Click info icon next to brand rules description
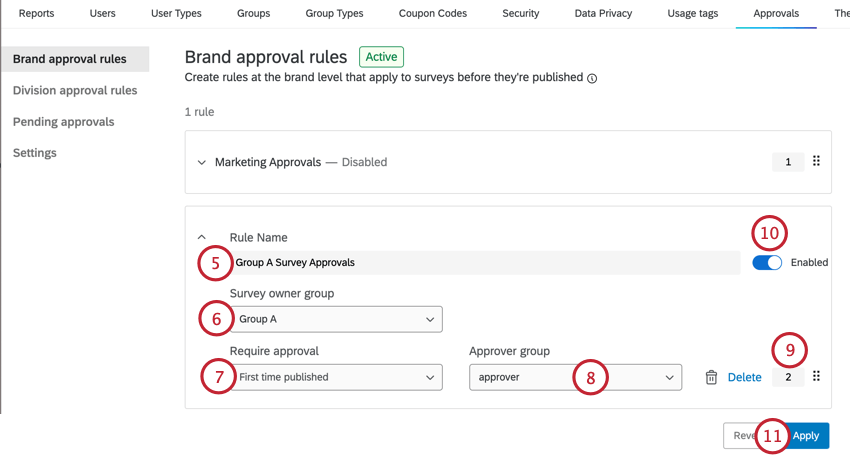The image size is (850, 459). pos(592,78)
